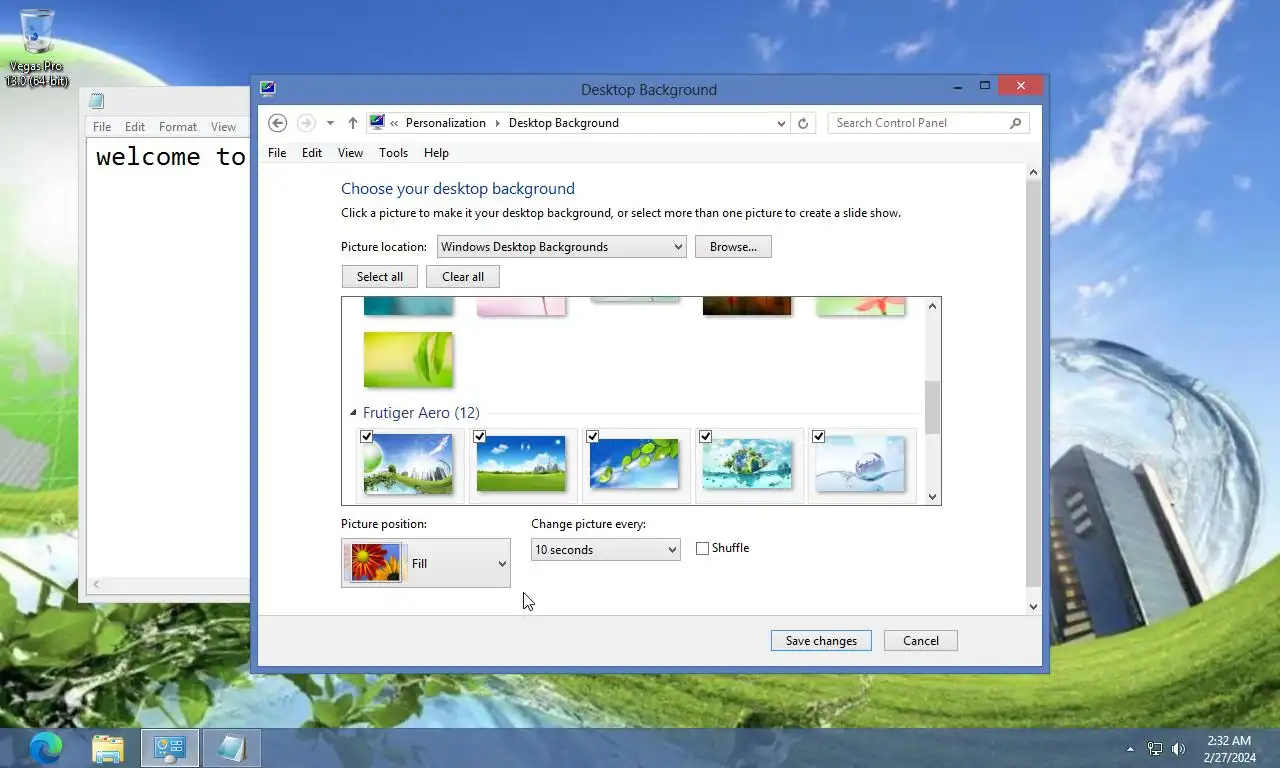Refresh the Desktop Background page

[803, 123]
